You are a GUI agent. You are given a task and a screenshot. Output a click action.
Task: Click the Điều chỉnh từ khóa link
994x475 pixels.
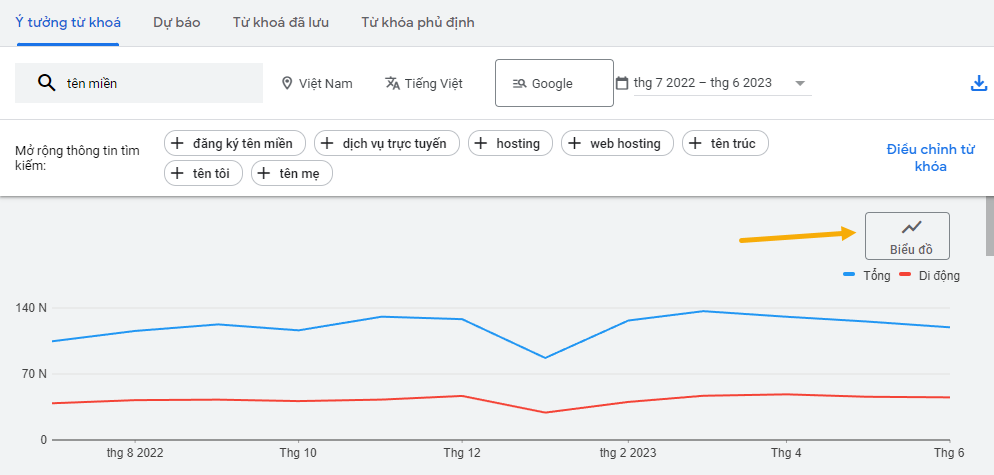930,158
